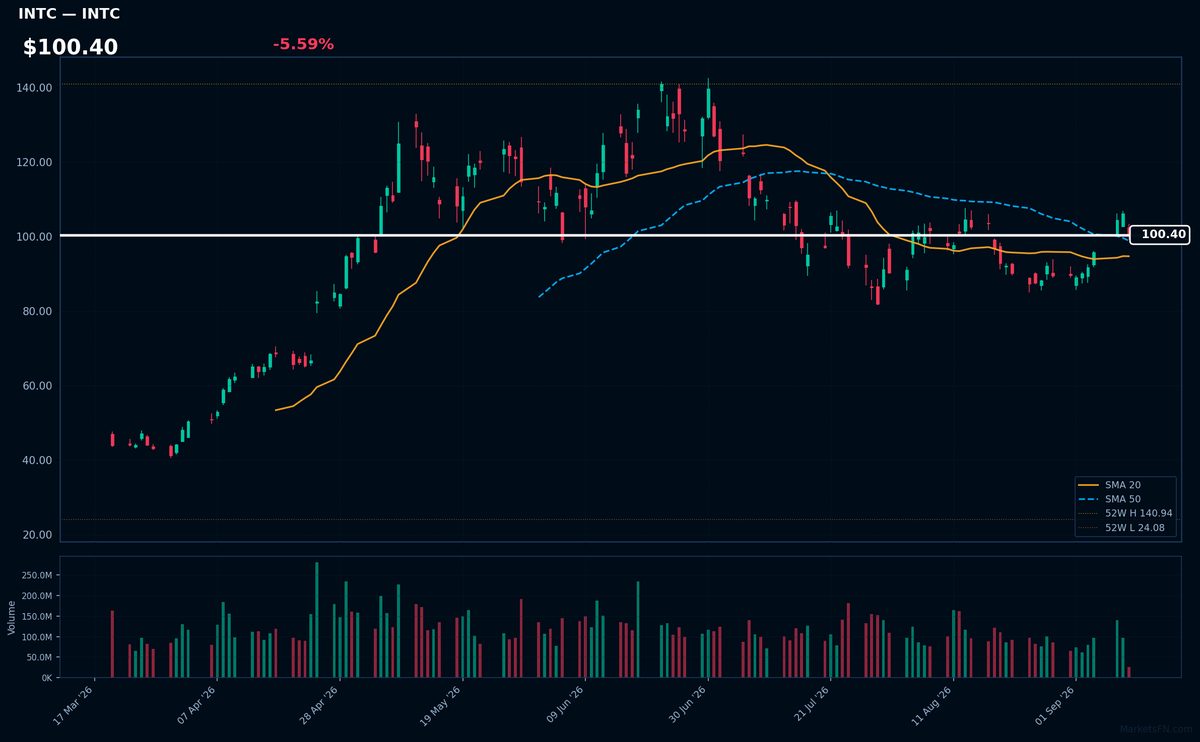Click the -5.59% change percentage
This screenshot has height=742, width=1200.
303,44
